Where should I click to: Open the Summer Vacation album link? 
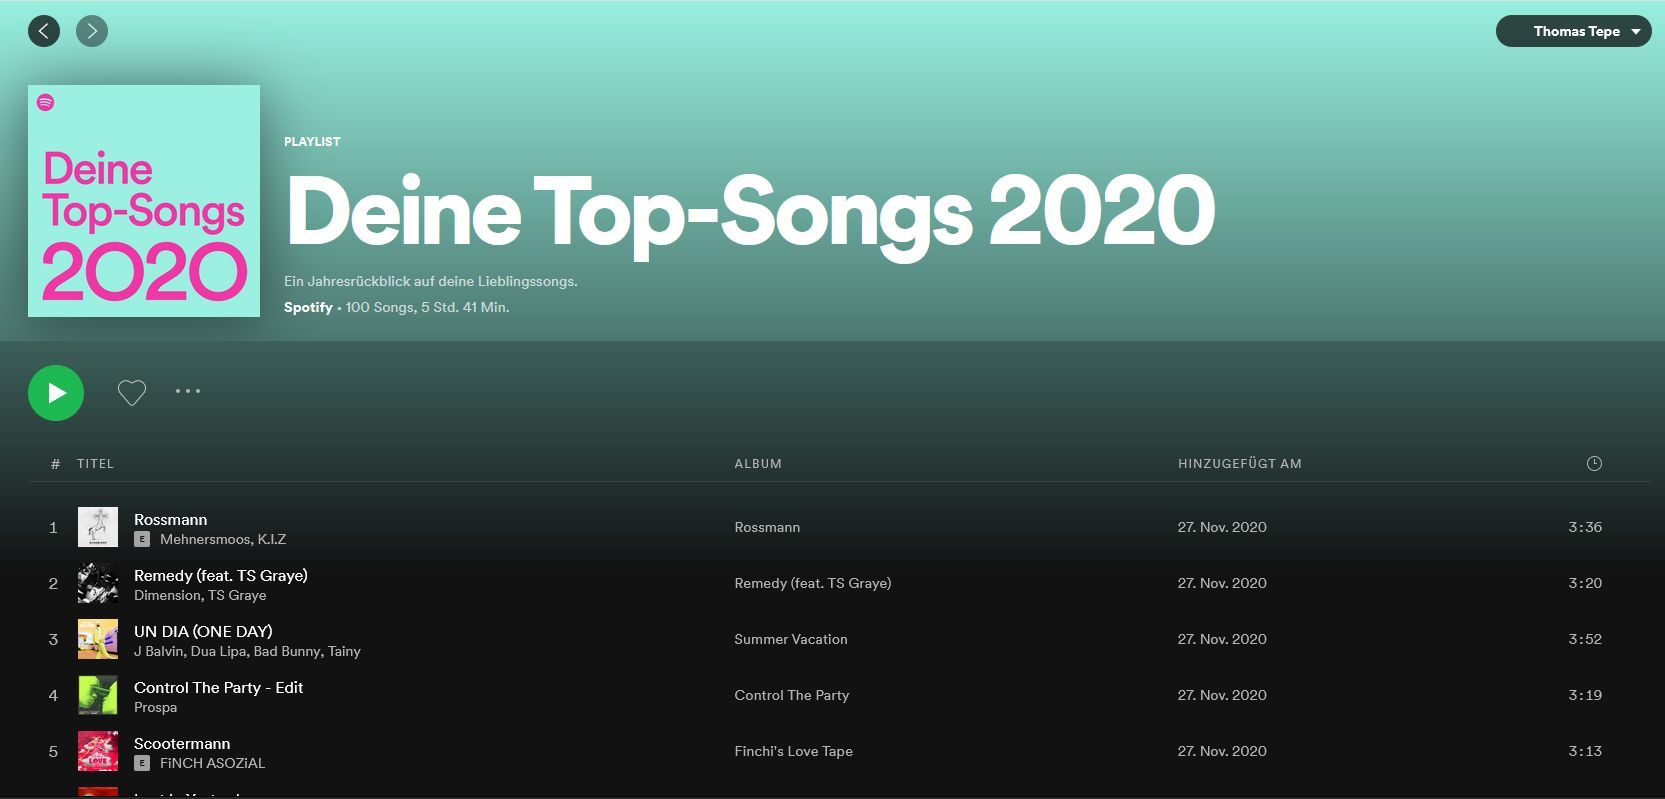[x=791, y=639]
